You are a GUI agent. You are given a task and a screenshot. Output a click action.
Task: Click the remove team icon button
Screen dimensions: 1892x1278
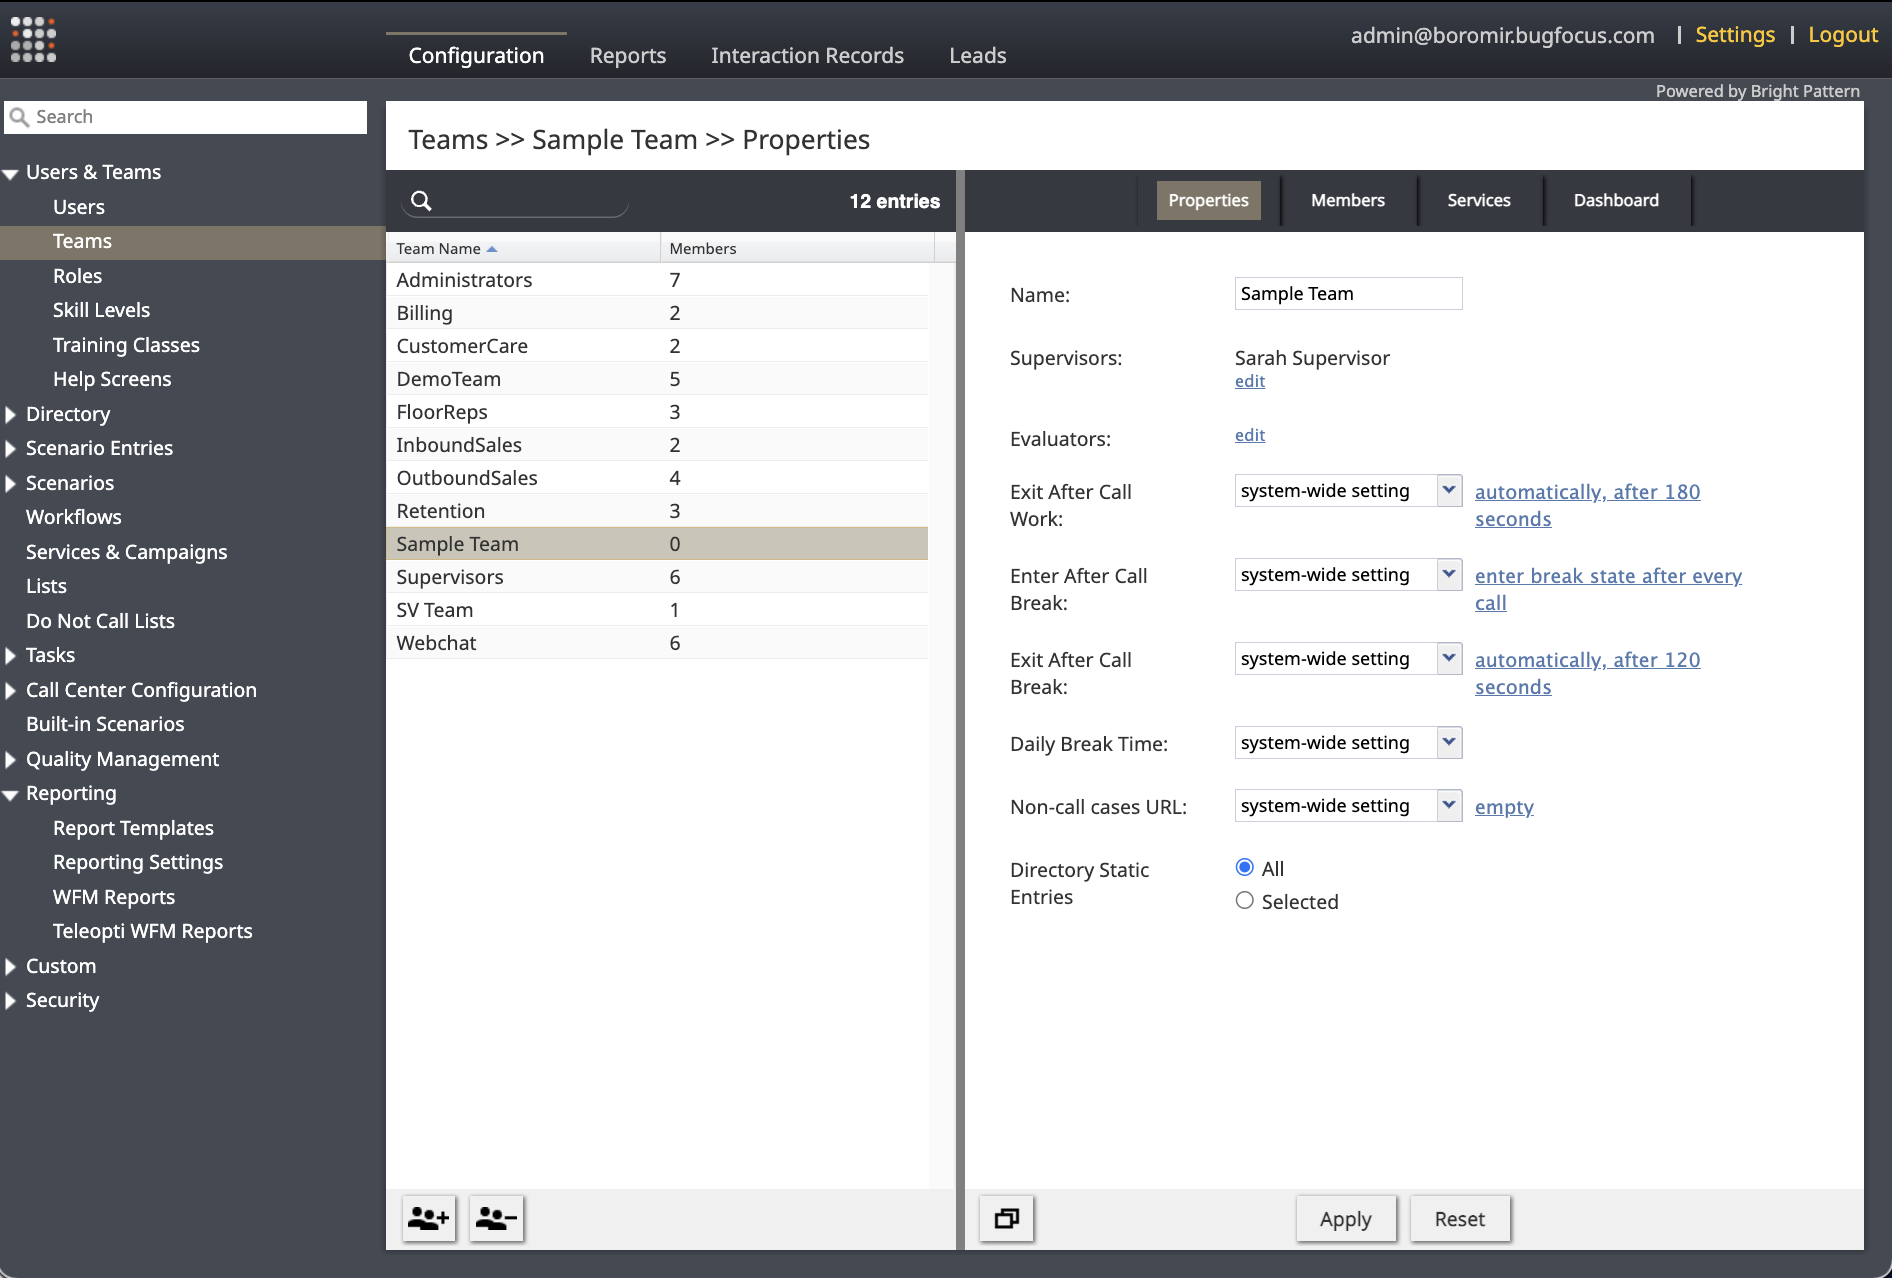pos(496,1218)
